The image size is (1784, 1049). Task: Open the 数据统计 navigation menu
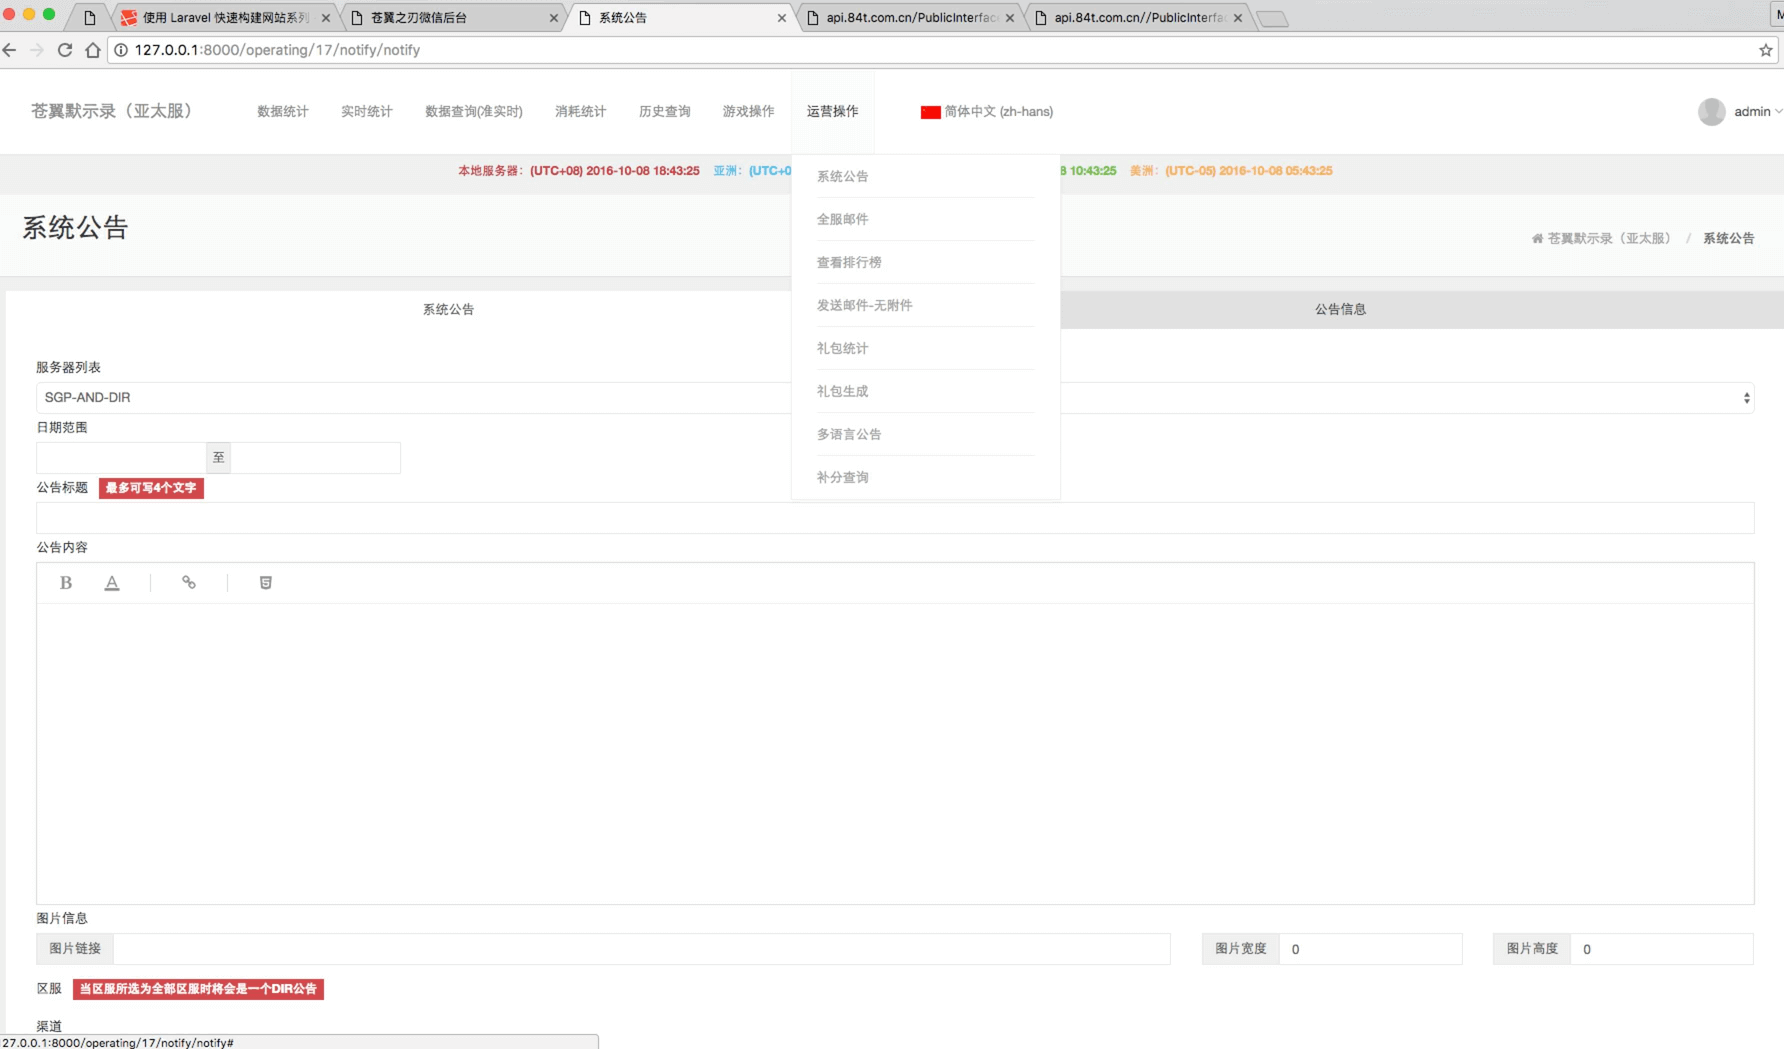283,112
